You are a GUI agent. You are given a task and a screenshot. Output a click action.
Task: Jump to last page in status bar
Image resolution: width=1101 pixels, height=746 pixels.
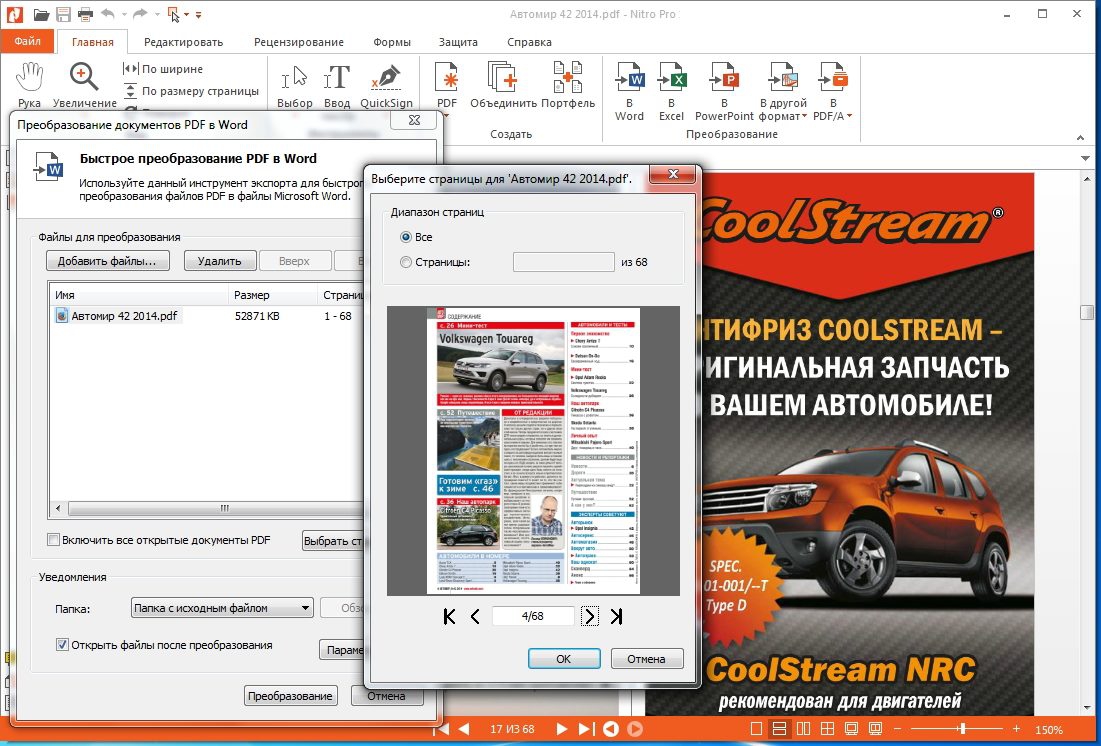tap(586, 729)
